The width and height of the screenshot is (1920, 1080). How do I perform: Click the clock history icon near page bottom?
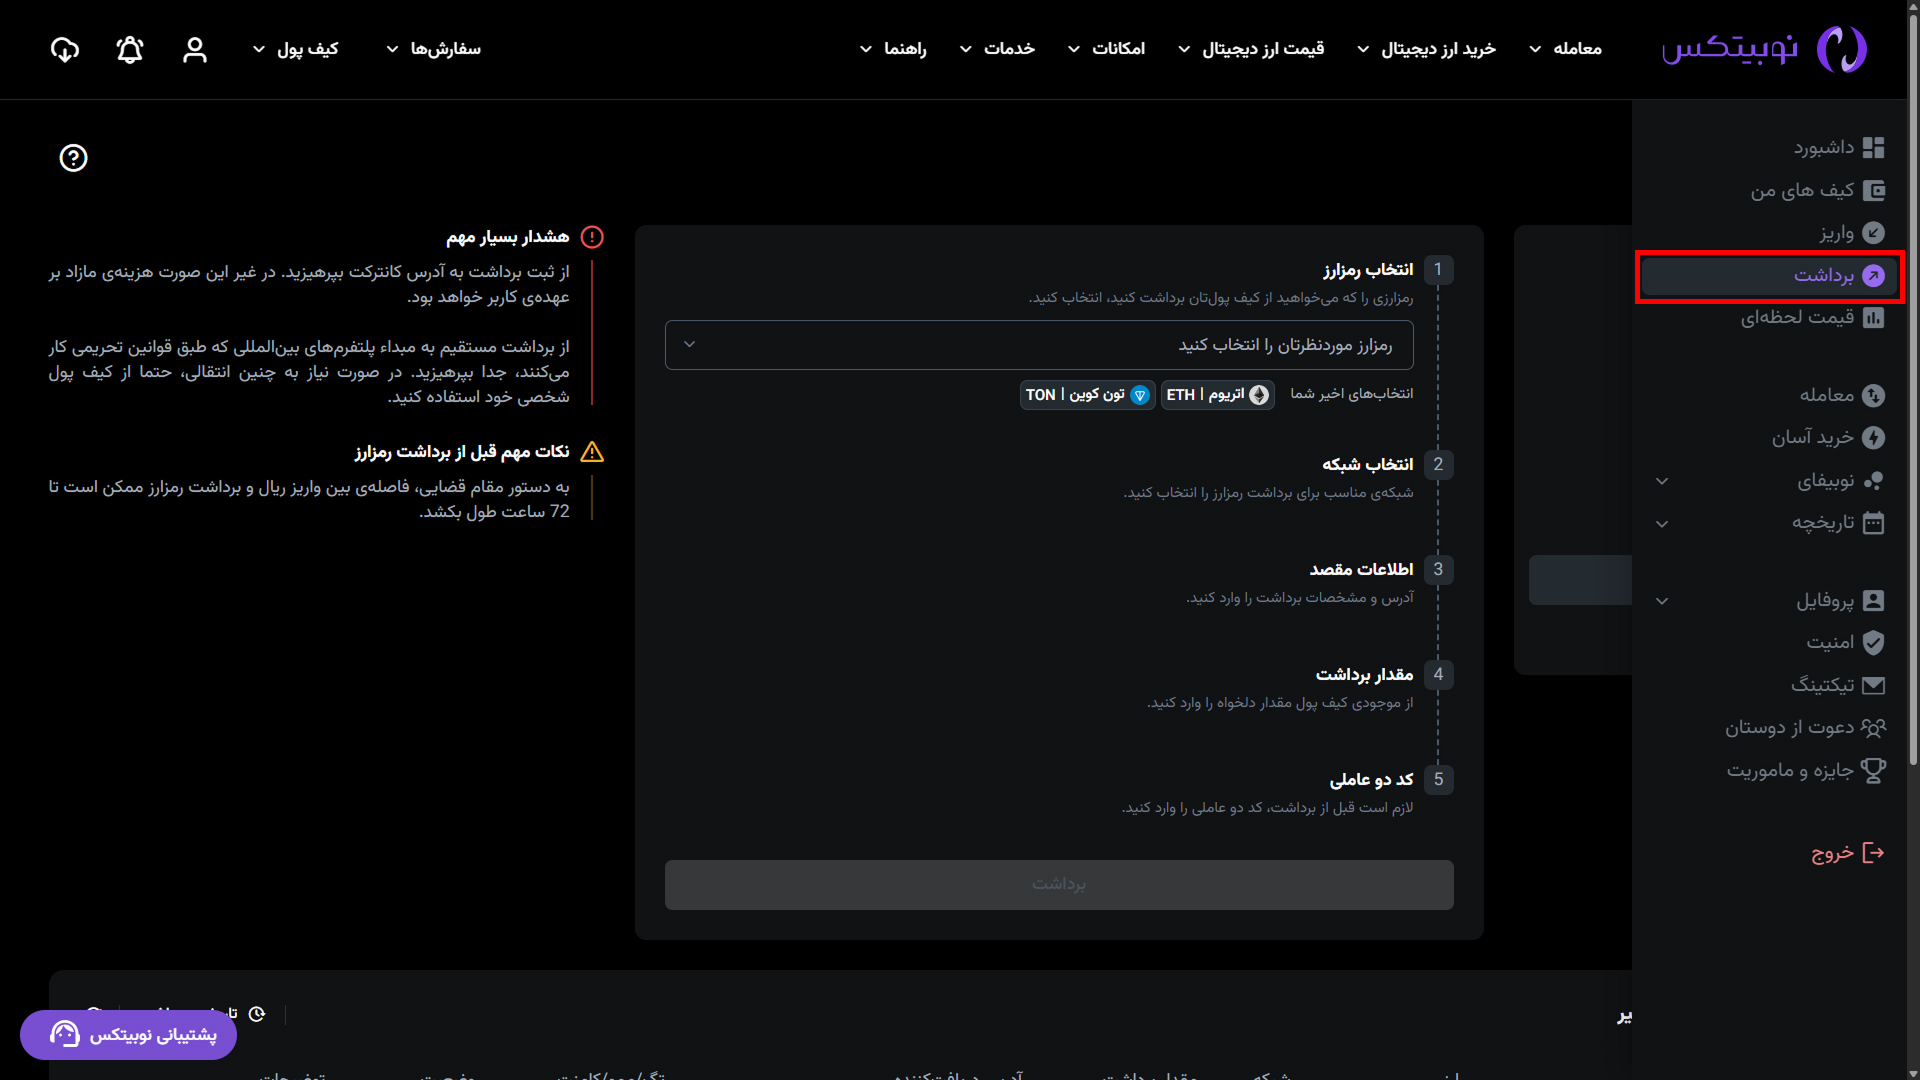pyautogui.click(x=257, y=1014)
